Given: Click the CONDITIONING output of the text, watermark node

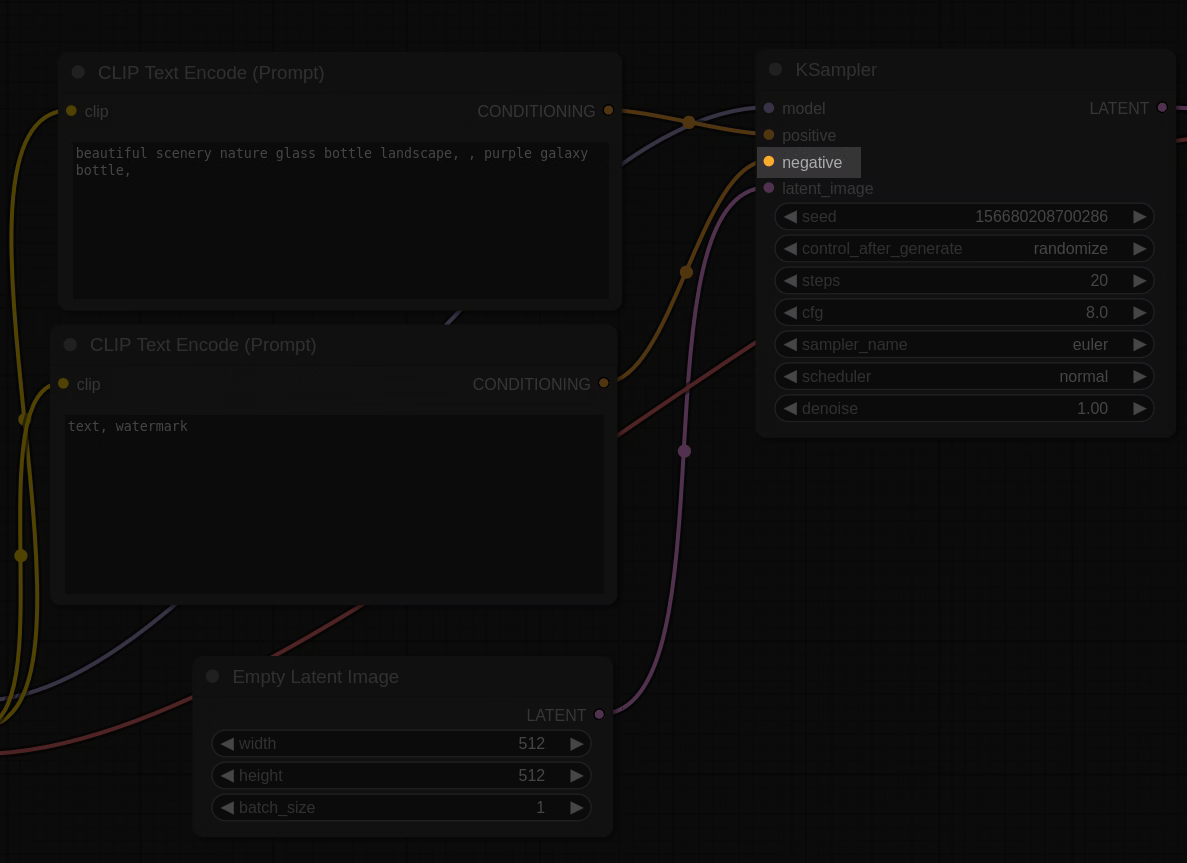Looking at the screenshot, I should (603, 383).
